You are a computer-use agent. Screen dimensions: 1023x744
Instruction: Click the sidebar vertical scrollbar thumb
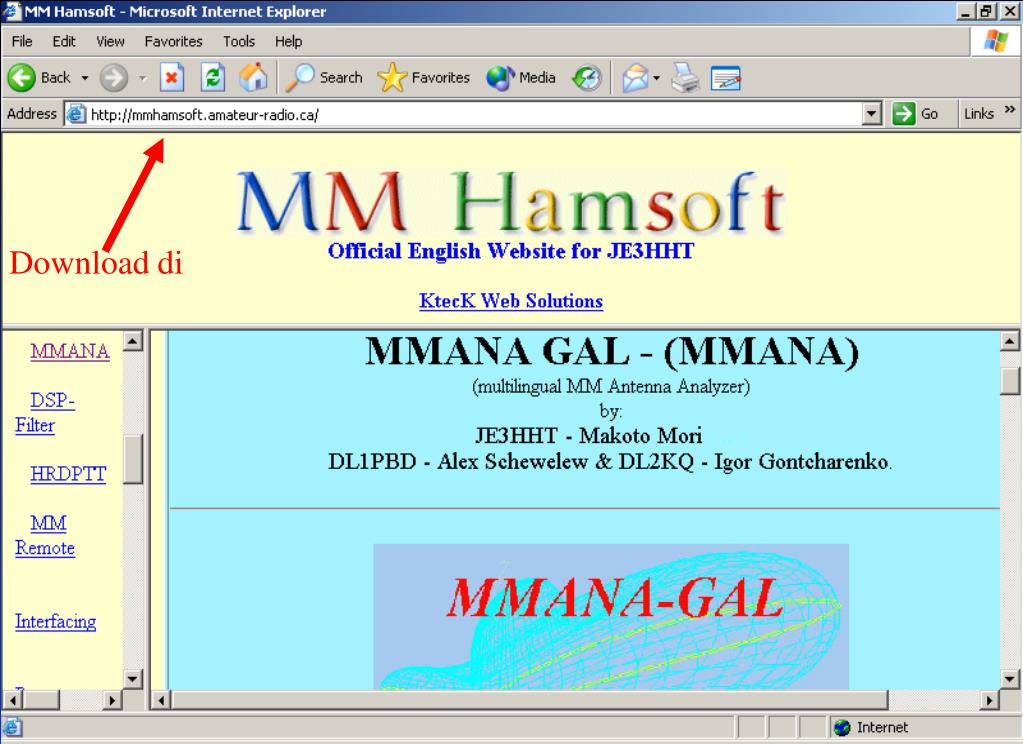pyautogui.click(x=132, y=459)
